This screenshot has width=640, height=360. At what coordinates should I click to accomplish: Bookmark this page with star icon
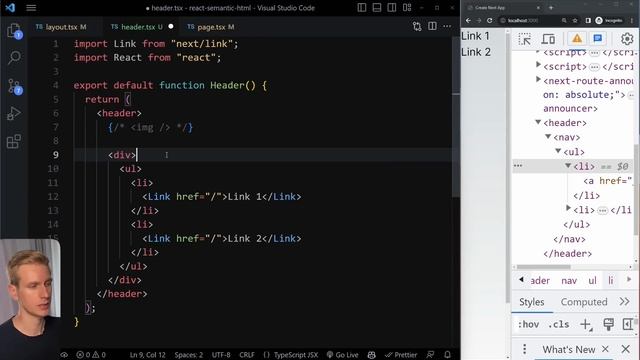pyautogui.click(x=575, y=20)
